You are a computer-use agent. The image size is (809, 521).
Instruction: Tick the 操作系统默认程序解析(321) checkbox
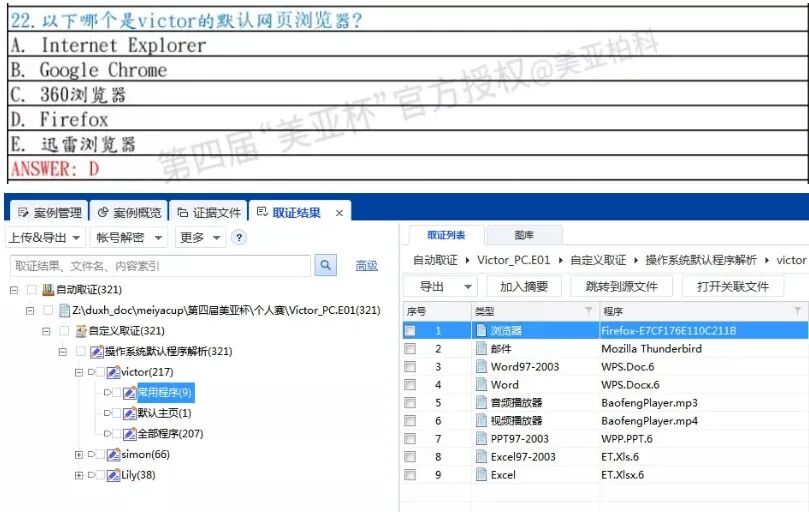[80, 351]
